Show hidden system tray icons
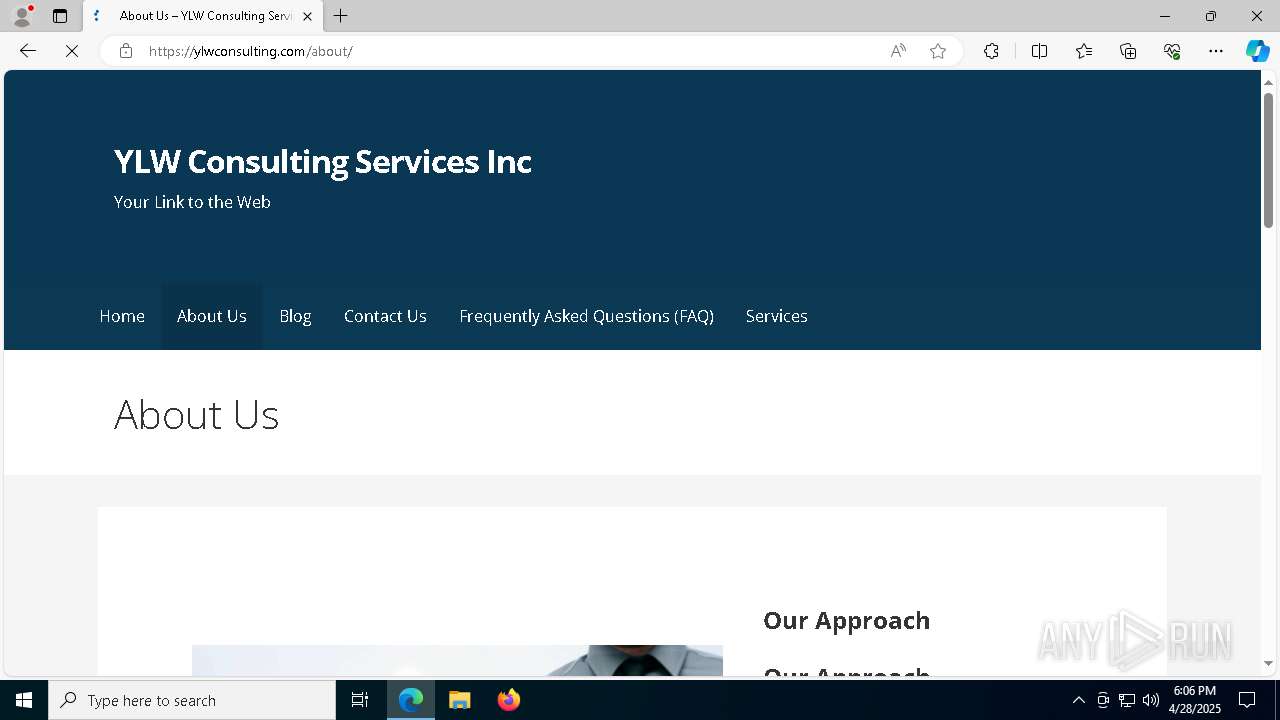1280x720 pixels. 1078,700
